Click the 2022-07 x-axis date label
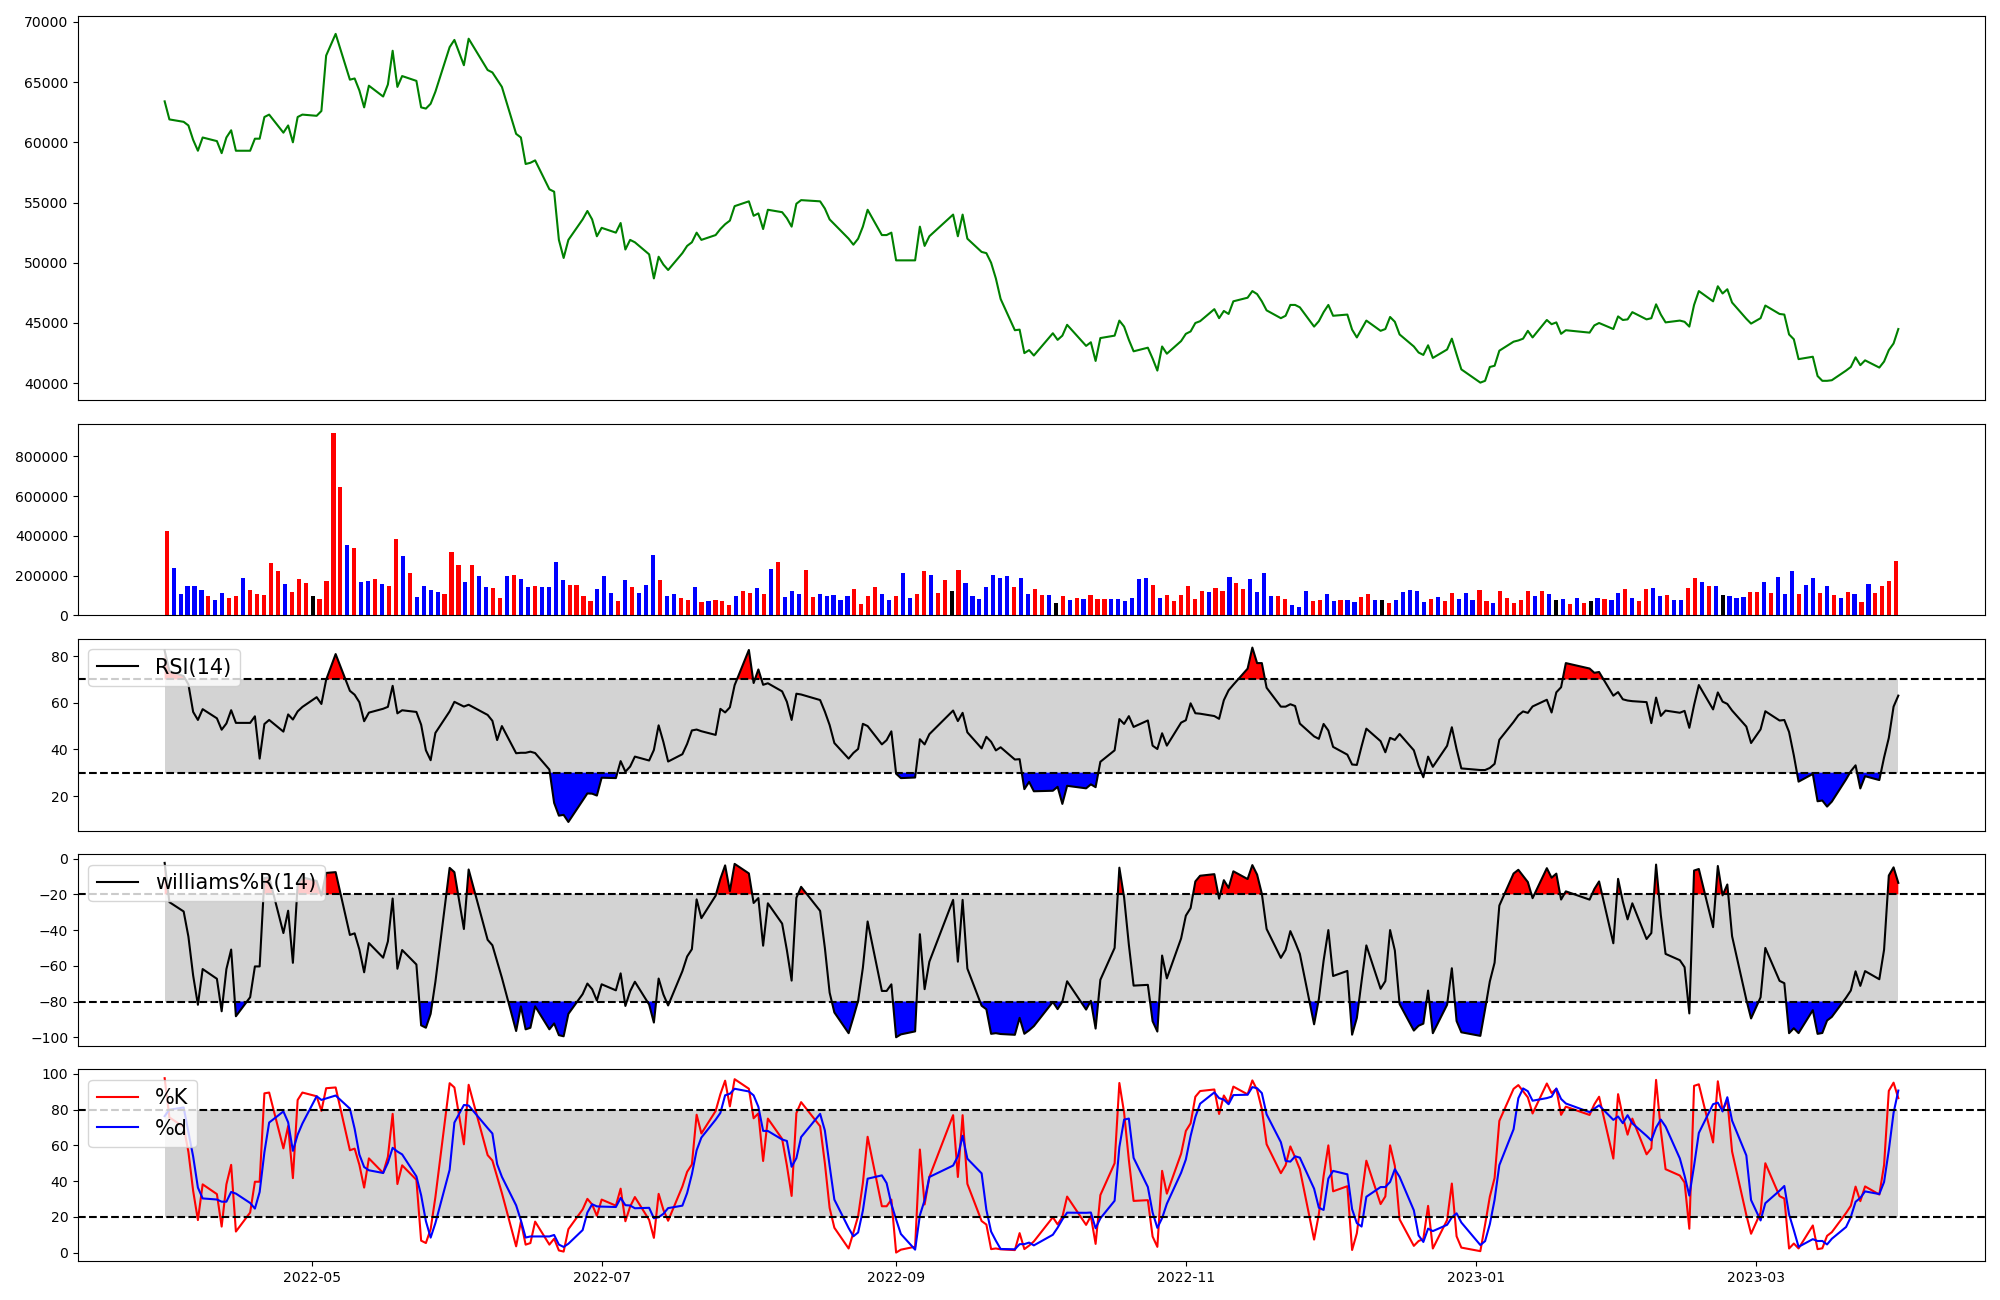 coord(603,1277)
